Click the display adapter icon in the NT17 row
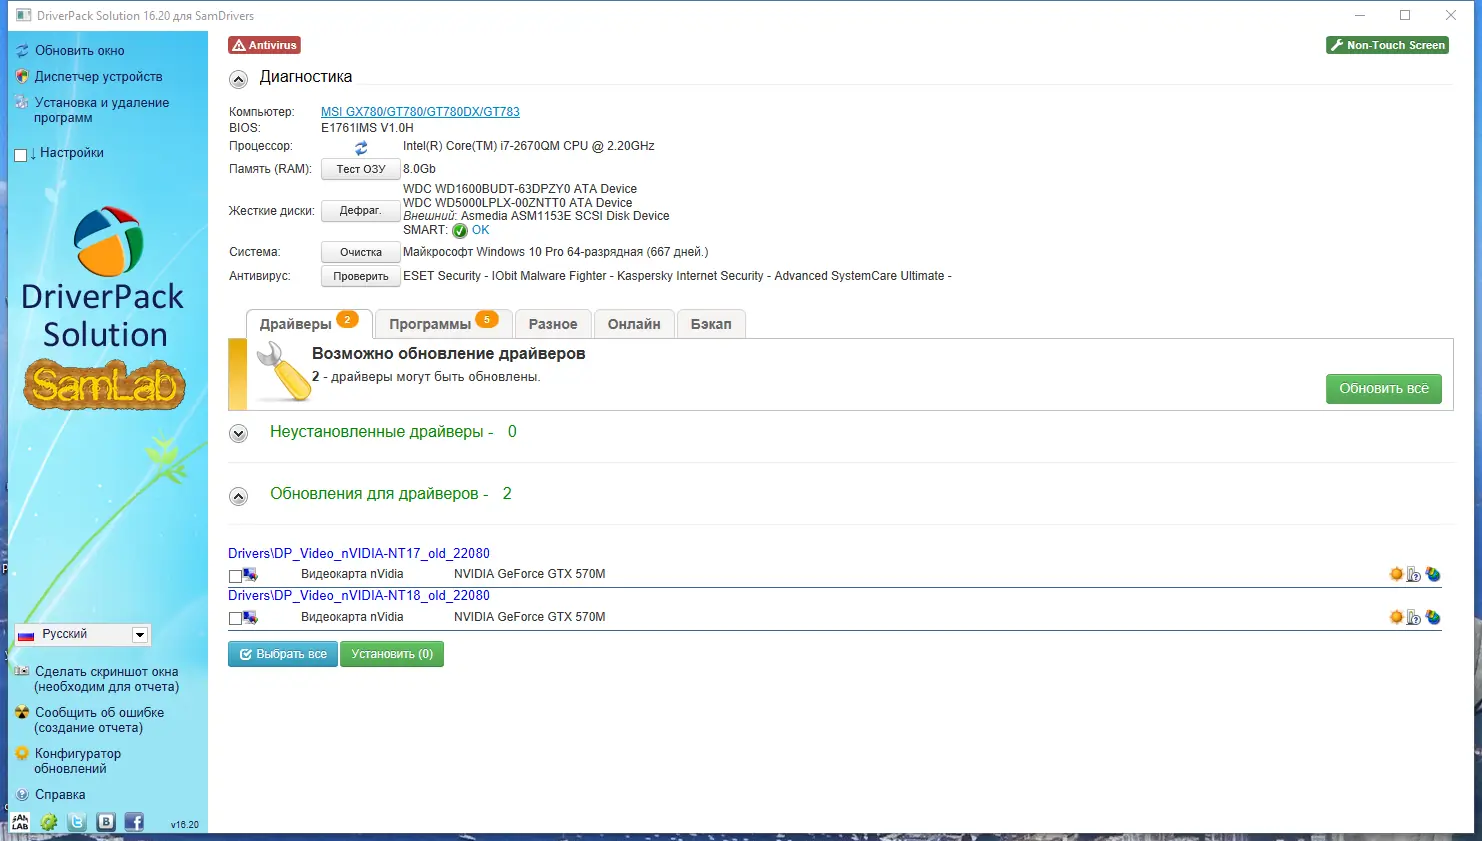The width and height of the screenshot is (1482, 841). (250, 575)
